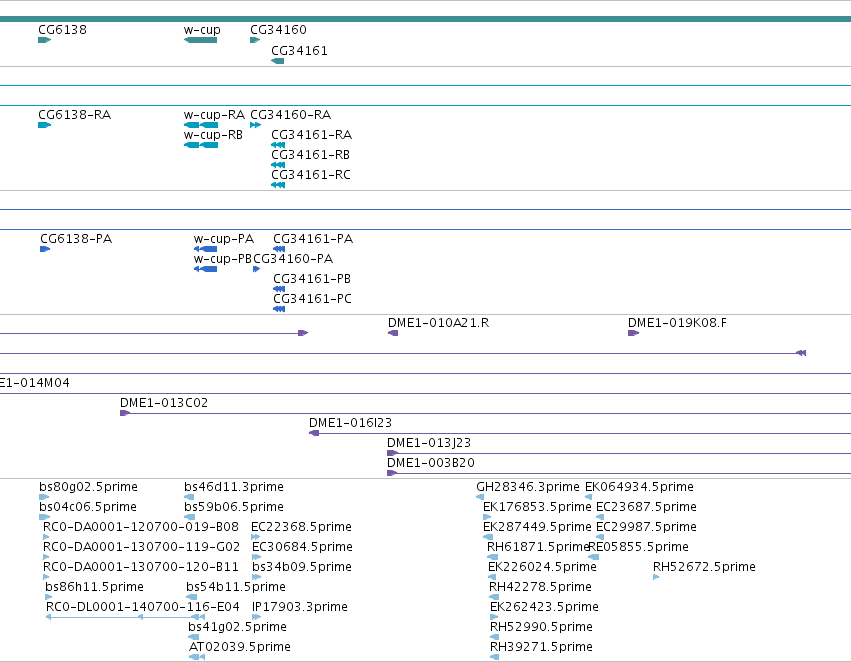This screenshot has width=851, height=662.
Task: Select transcript label CG34160-RA
Action: pyautogui.click(x=290, y=115)
